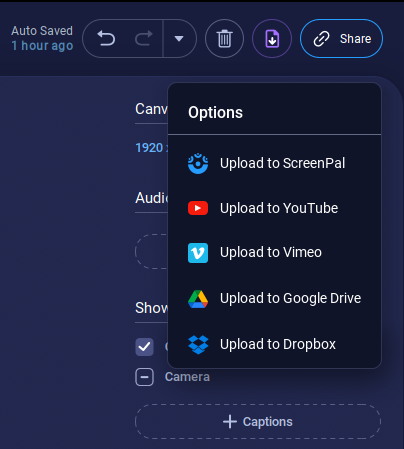This screenshot has height=449, width=404.
Task: Click the Options menu header
Action: coord(215,112)
